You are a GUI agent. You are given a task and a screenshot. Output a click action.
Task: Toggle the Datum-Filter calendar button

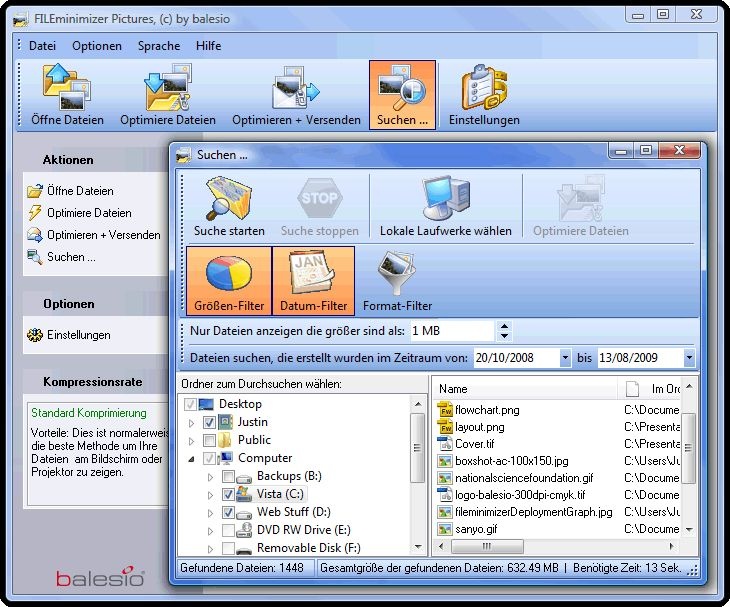pyautogui.click(x=313, y=281)
